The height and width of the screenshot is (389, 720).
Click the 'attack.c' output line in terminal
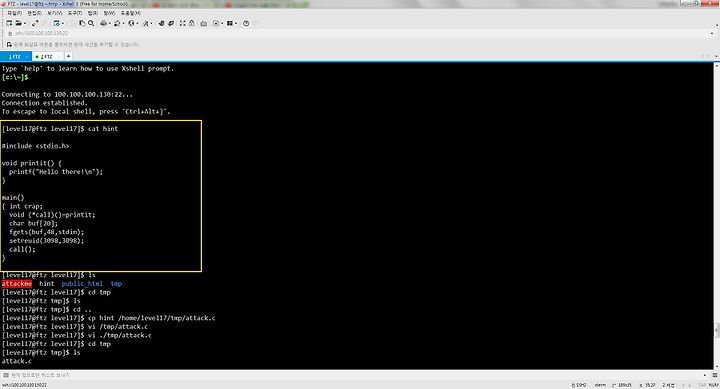pos(17,361)
